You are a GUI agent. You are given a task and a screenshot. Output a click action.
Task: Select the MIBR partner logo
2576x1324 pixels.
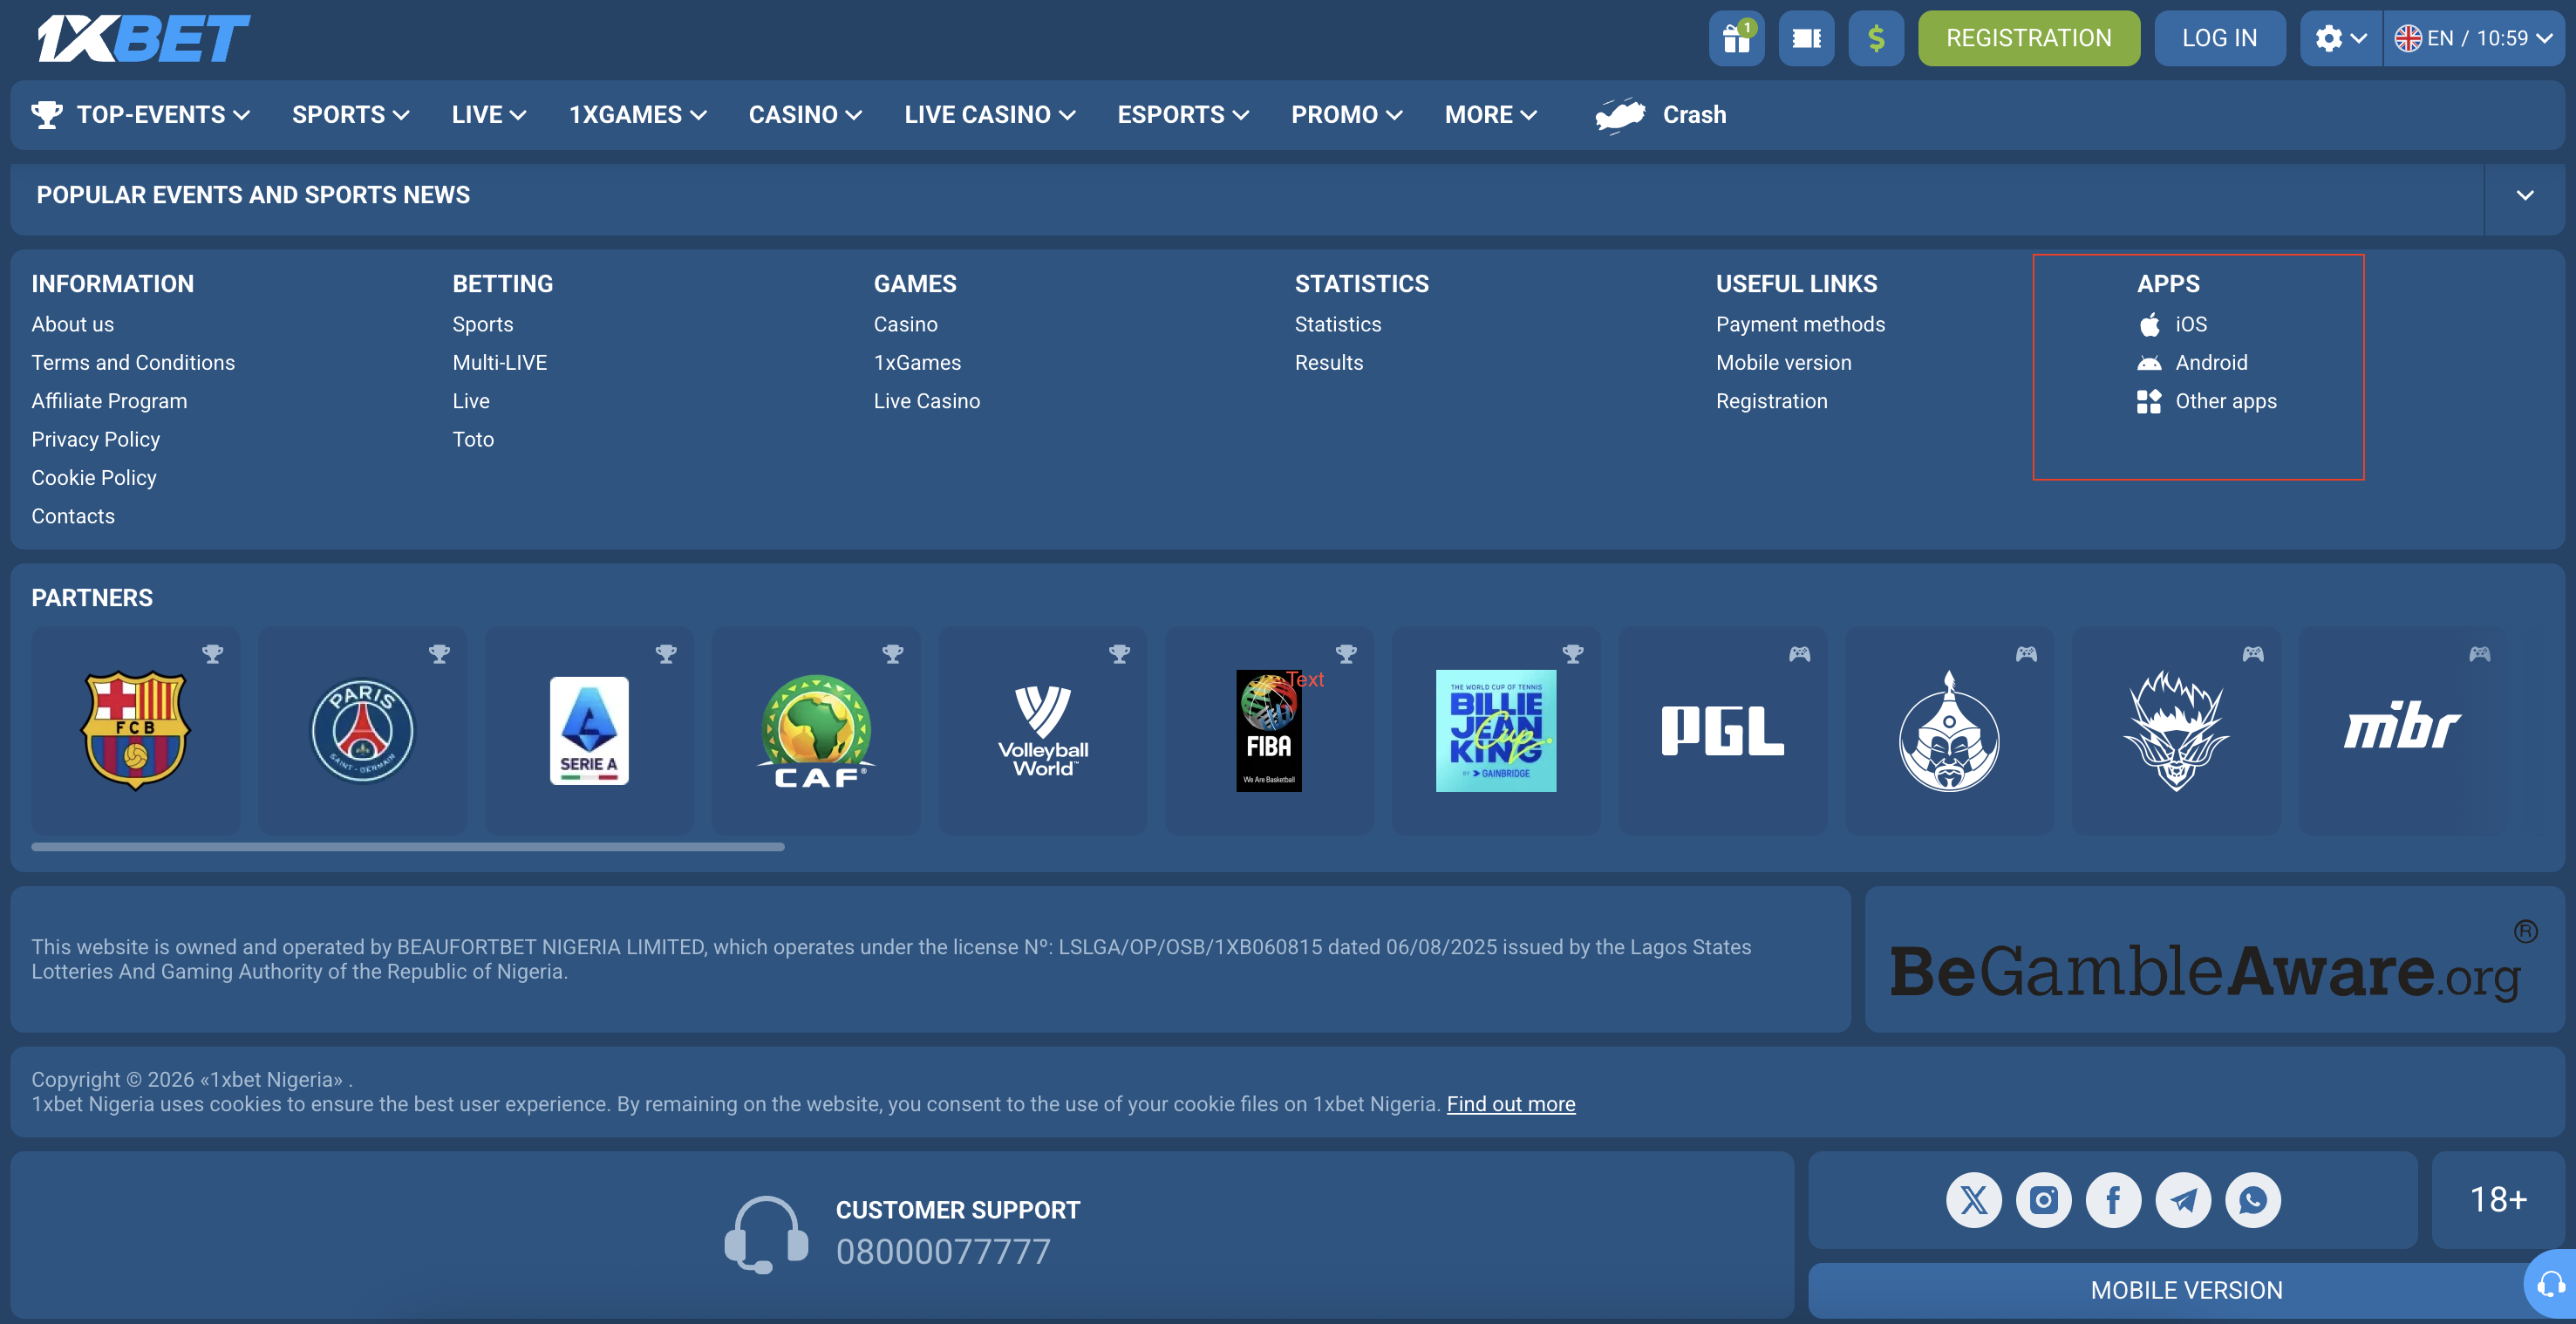pyautogui.click(x=2402, y=726)
